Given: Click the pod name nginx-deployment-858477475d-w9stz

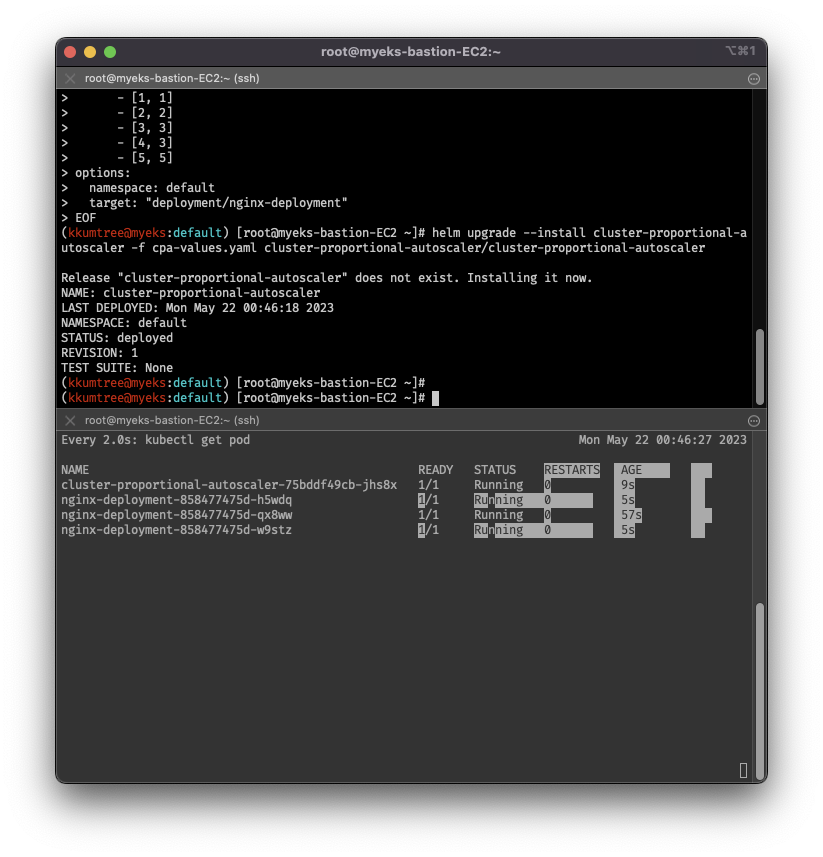Looking at the screenshot, I should pyautogui.click(x=177, y=530).
